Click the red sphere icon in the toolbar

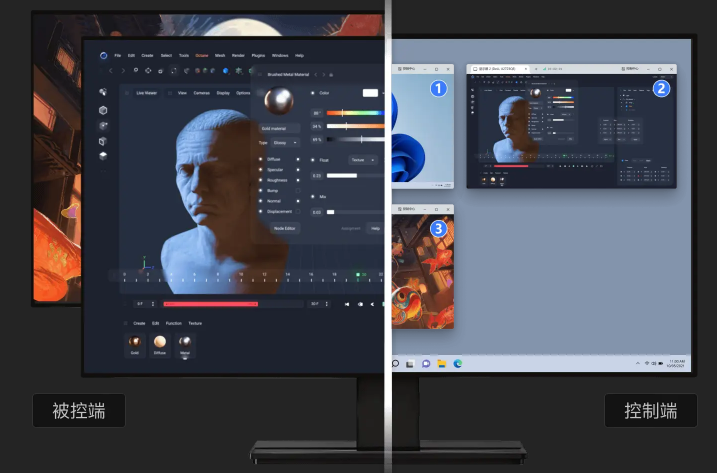click(198, 71)
